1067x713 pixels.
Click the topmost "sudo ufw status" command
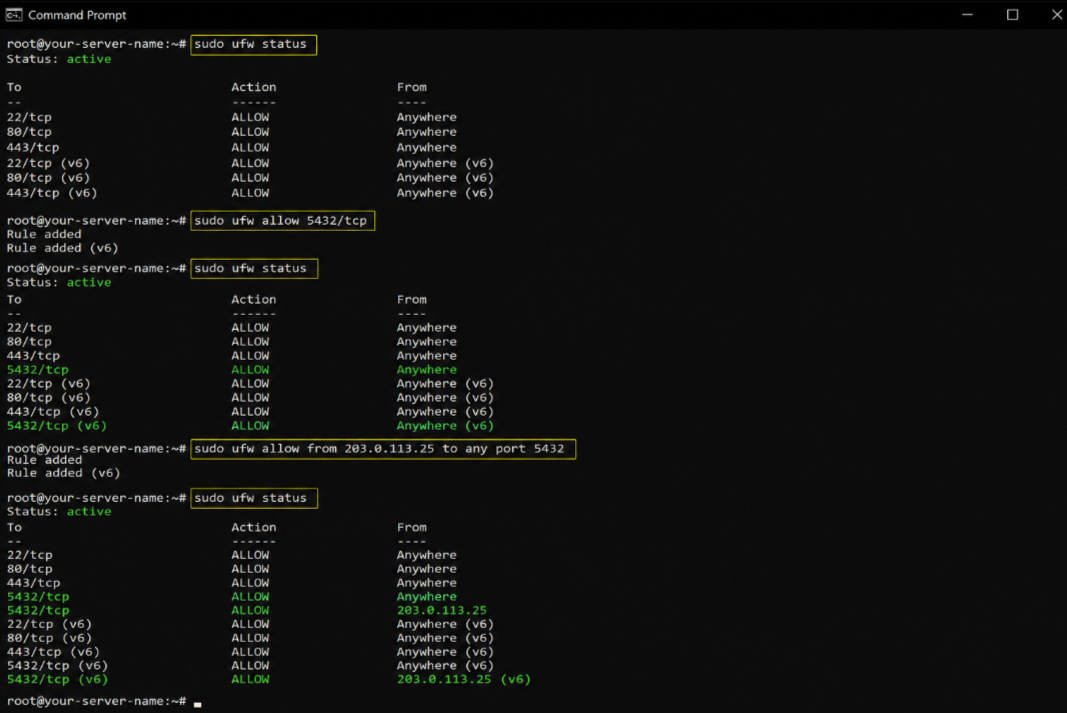click(x=253, y=44)
